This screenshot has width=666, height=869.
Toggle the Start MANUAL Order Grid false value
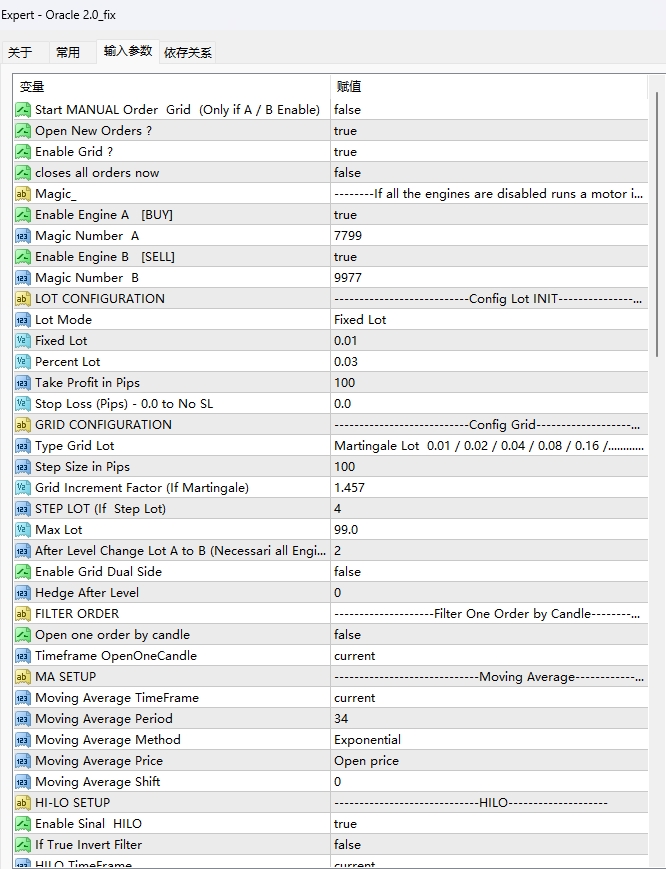[489, 110]
